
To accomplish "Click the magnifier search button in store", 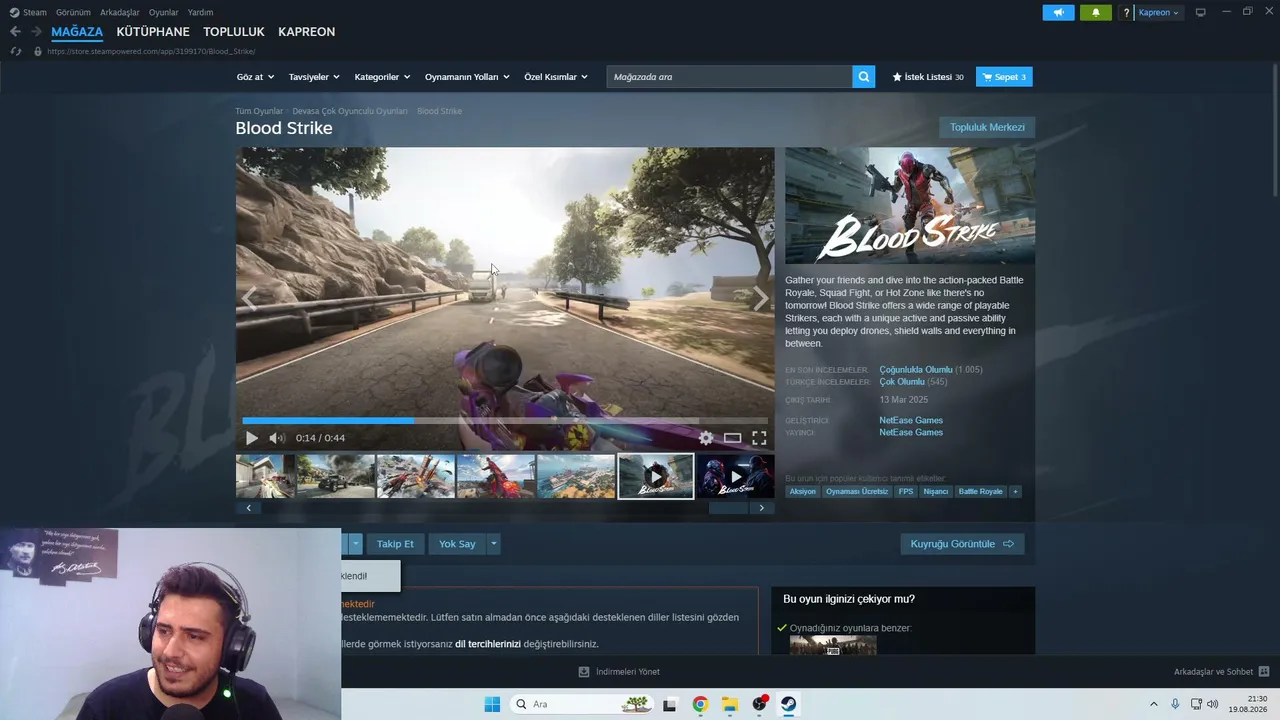I will tap(863, 77).
